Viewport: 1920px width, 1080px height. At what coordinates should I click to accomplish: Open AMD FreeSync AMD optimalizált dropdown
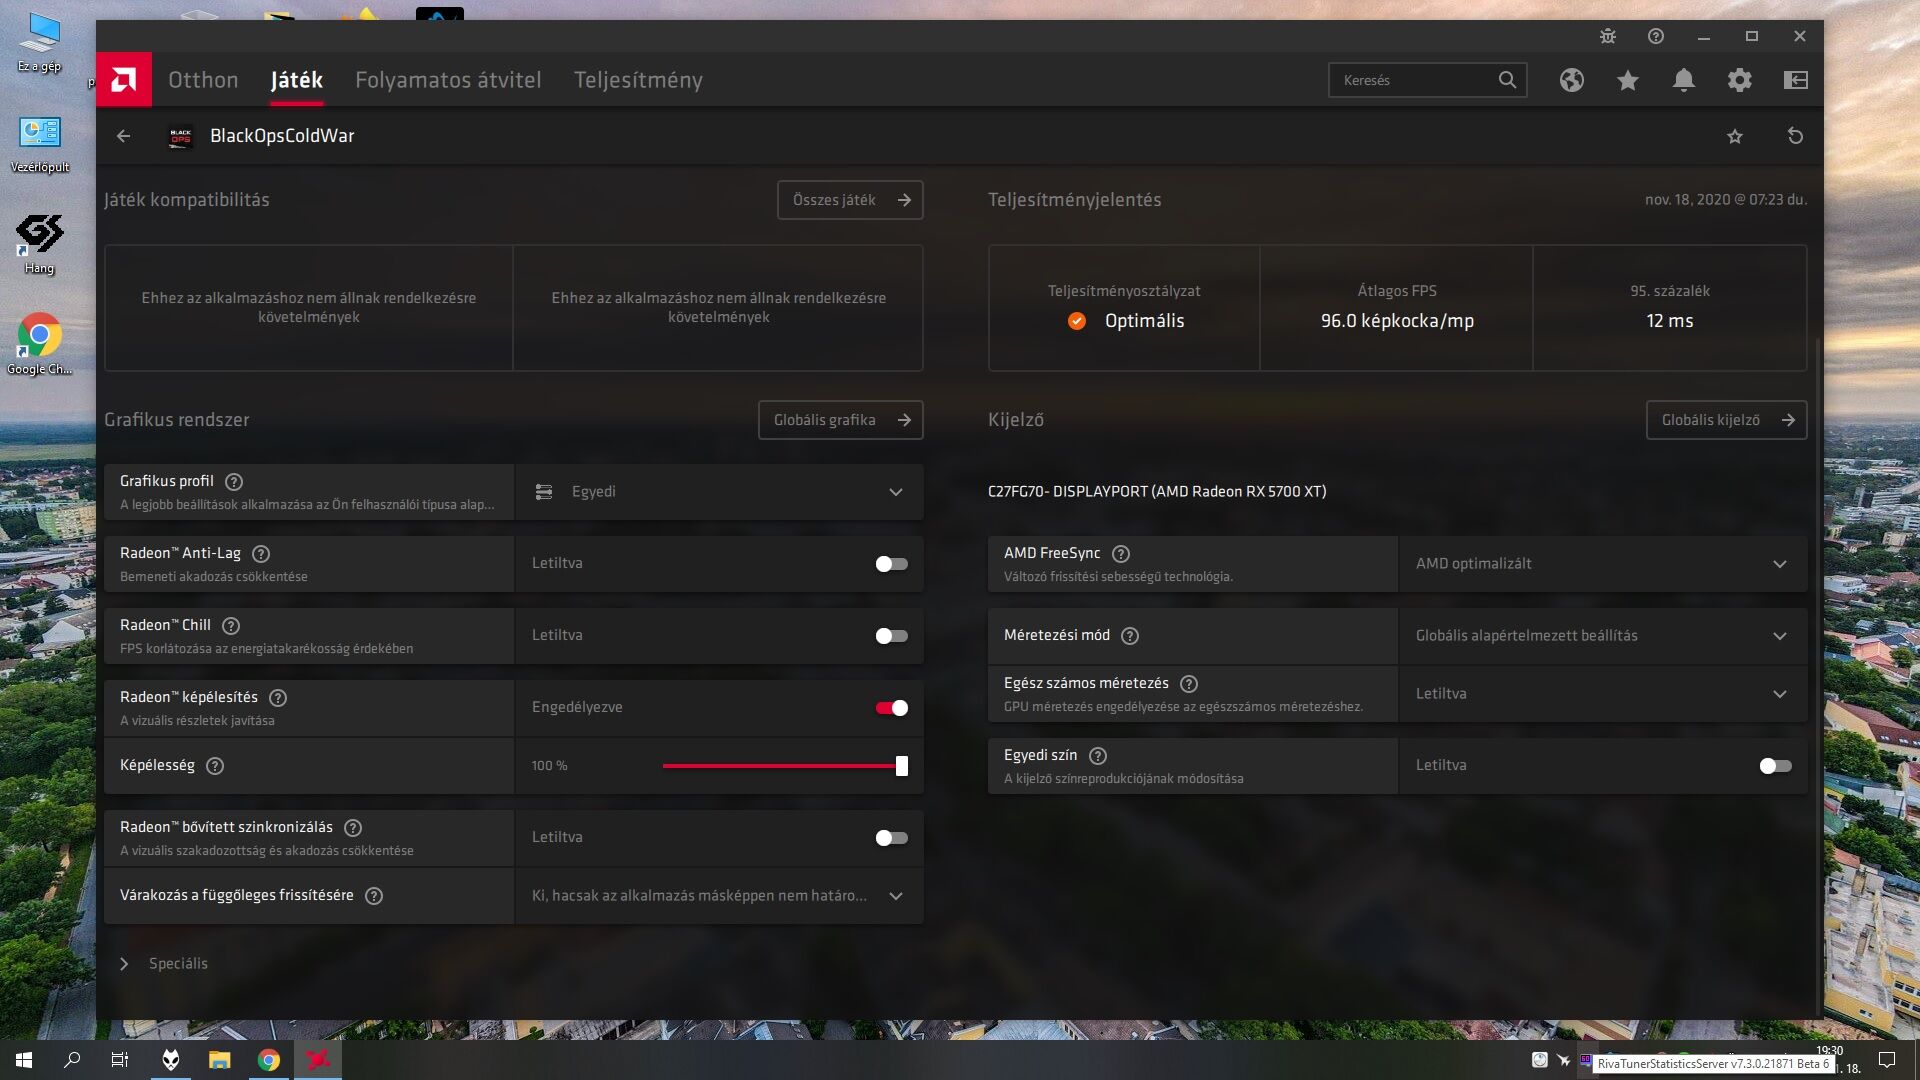[x=1603, y=564]
